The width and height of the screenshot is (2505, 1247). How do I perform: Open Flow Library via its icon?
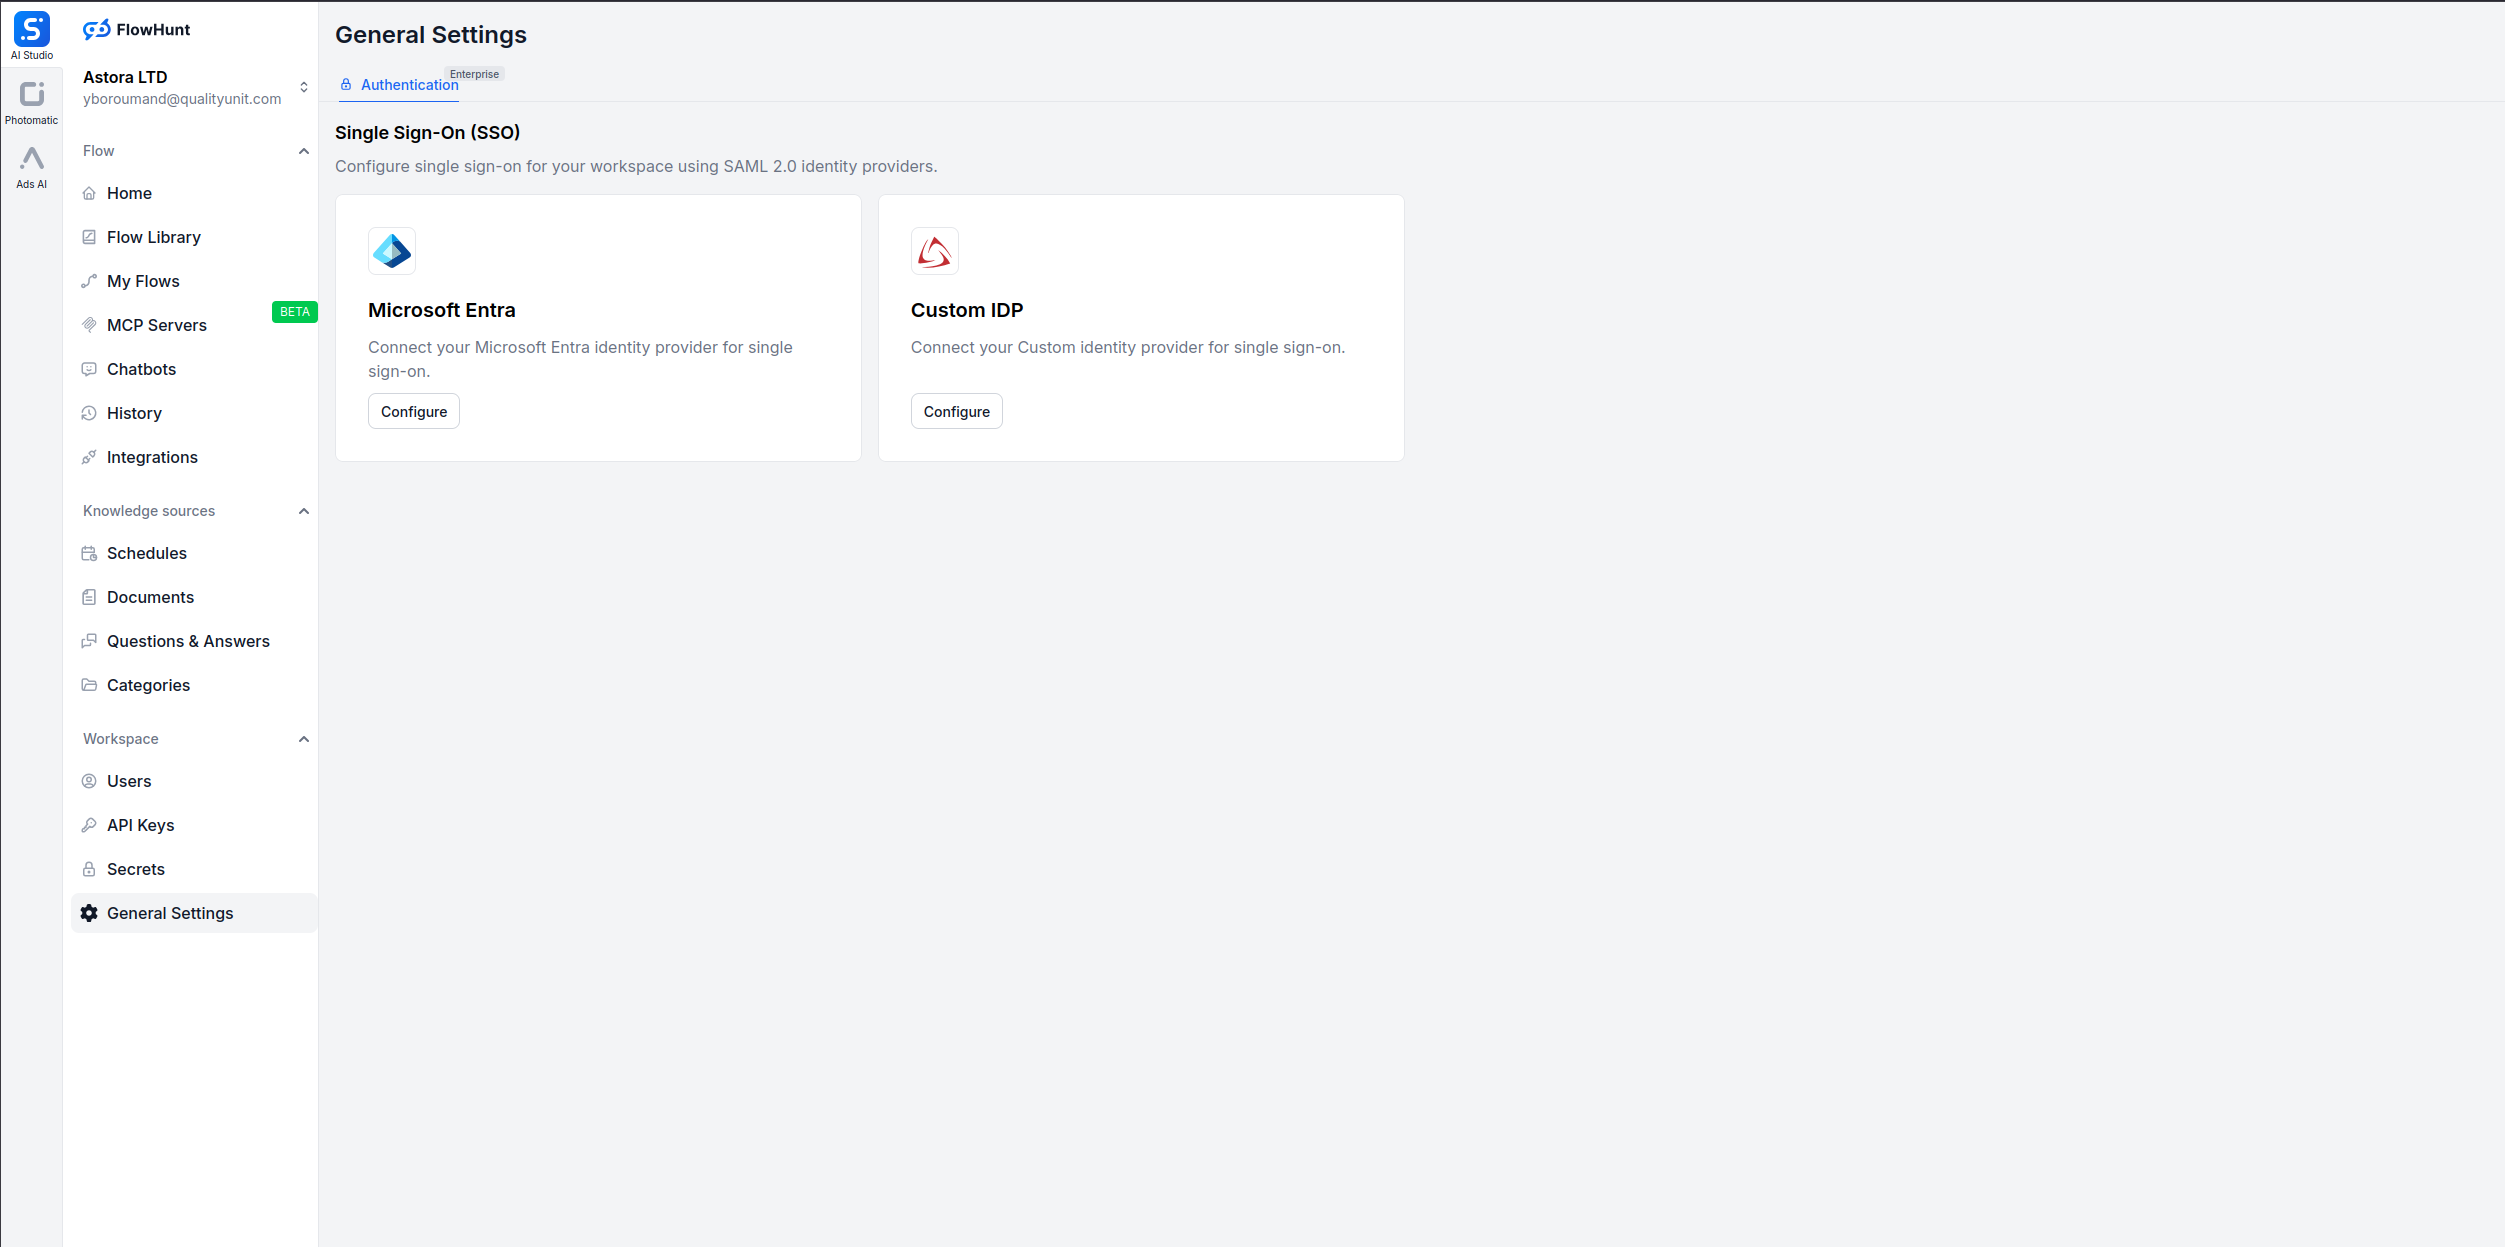coord(89,237)
